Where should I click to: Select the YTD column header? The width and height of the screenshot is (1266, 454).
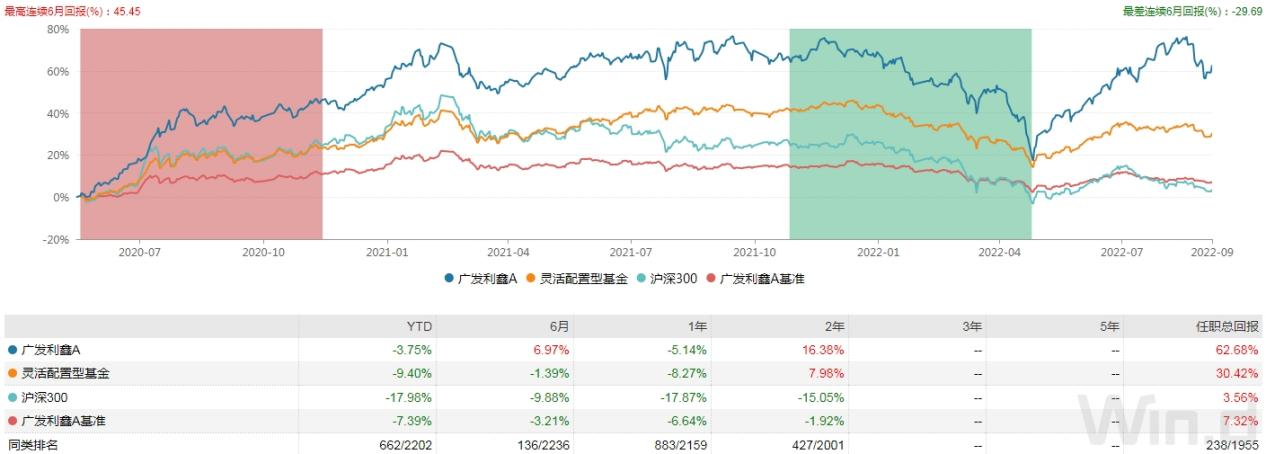point(420,326)
